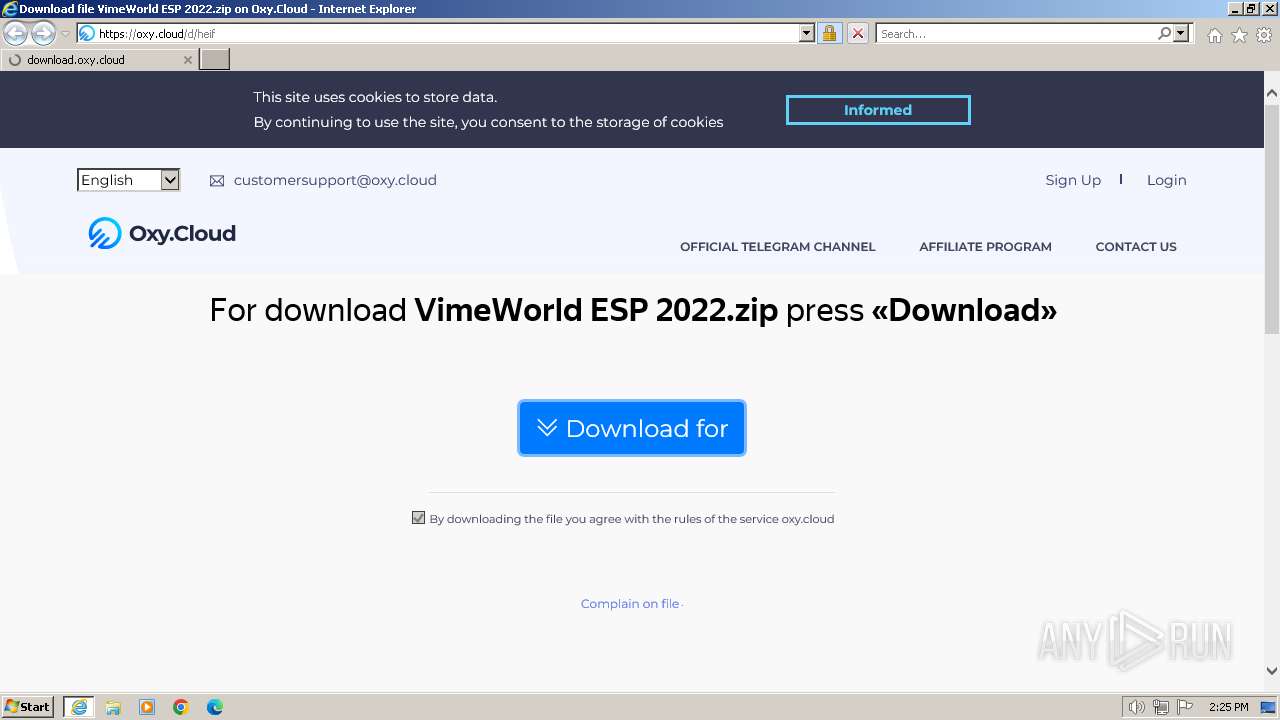Screen dimensions: 1280x720
Task: Open Favorites star icon
Action: coord(1239,35)
